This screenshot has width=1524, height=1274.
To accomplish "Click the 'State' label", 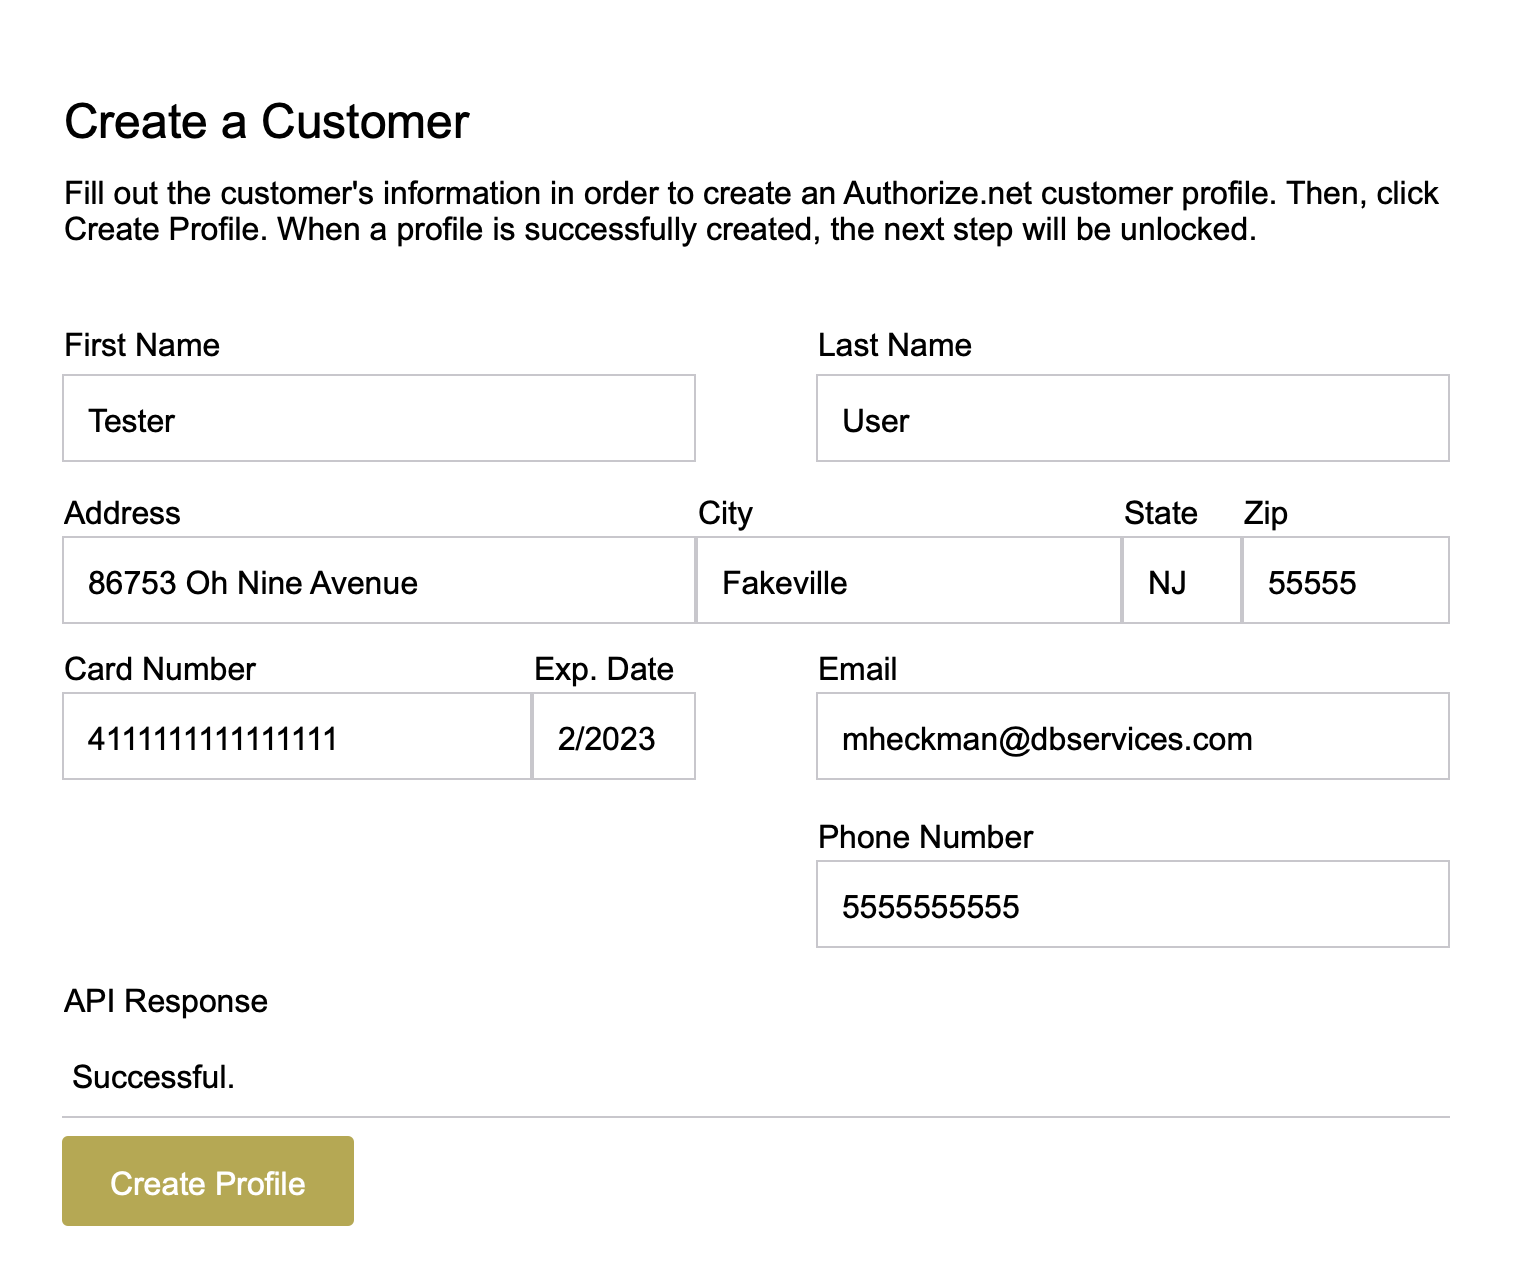I will [x=1161, y=513].
